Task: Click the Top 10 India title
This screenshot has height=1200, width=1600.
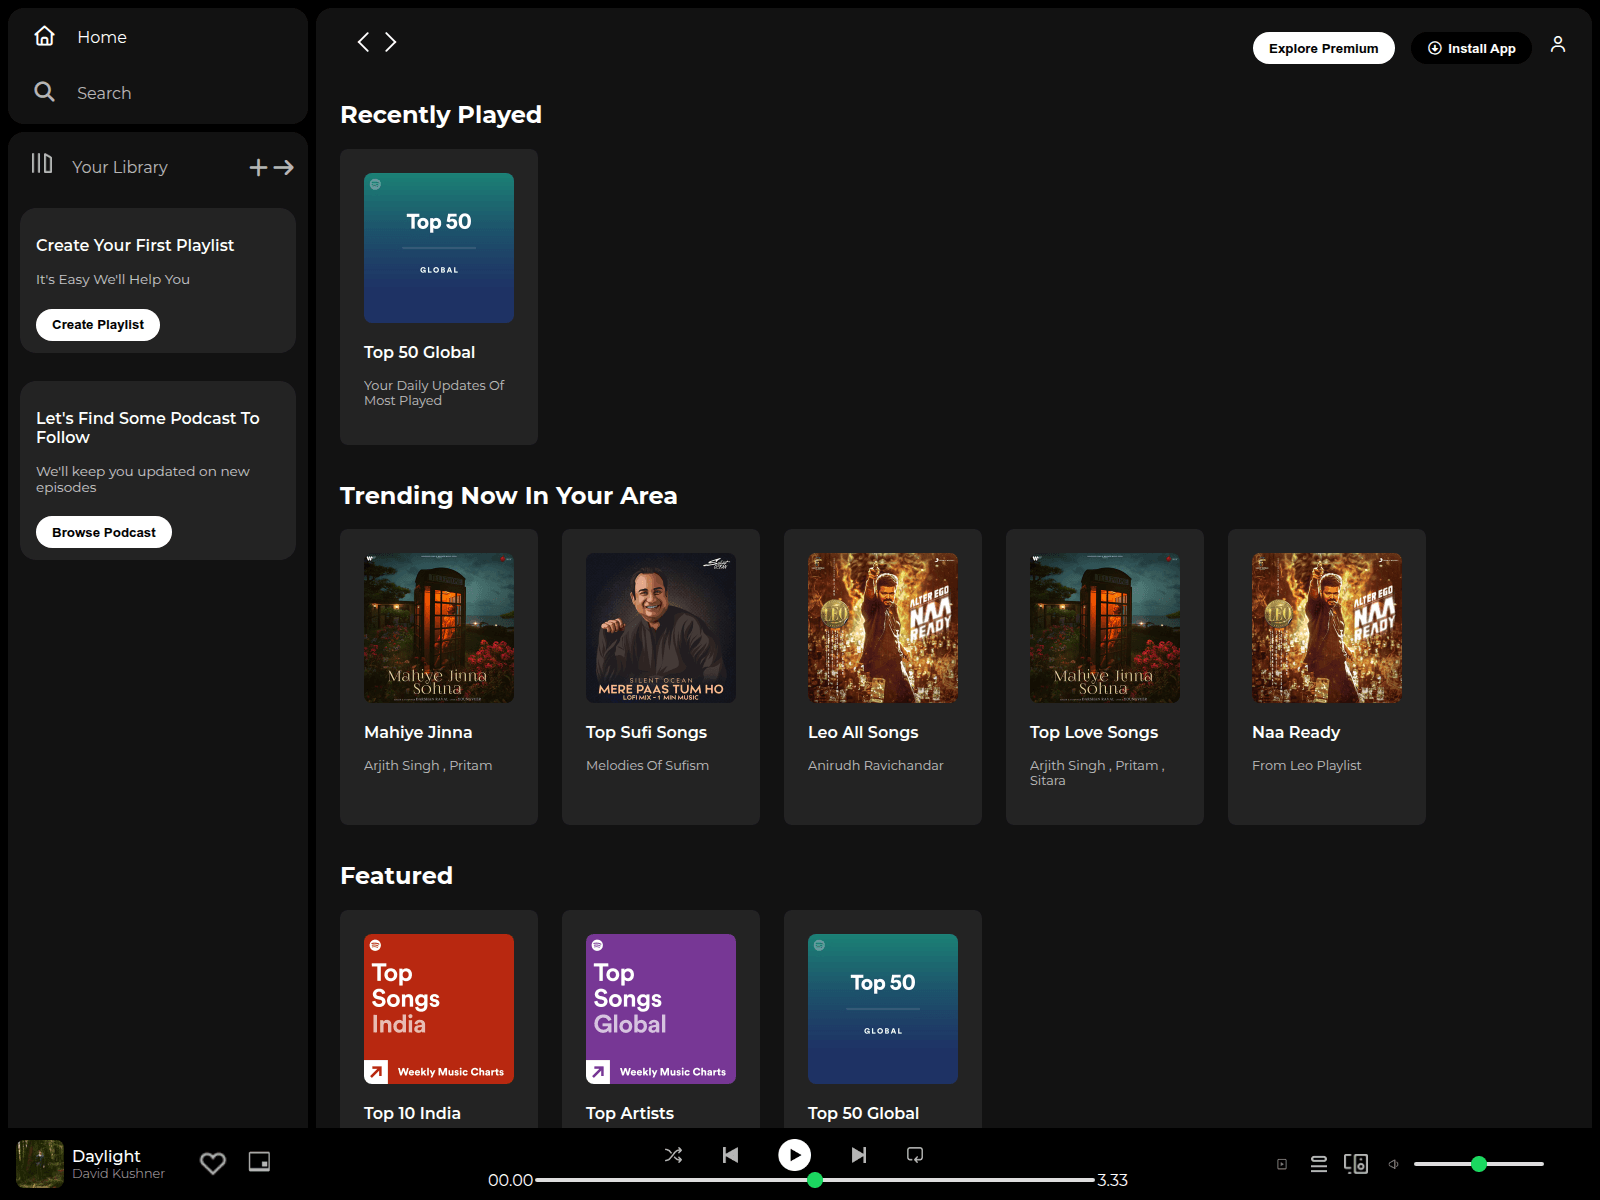Action: [412, 1113]
